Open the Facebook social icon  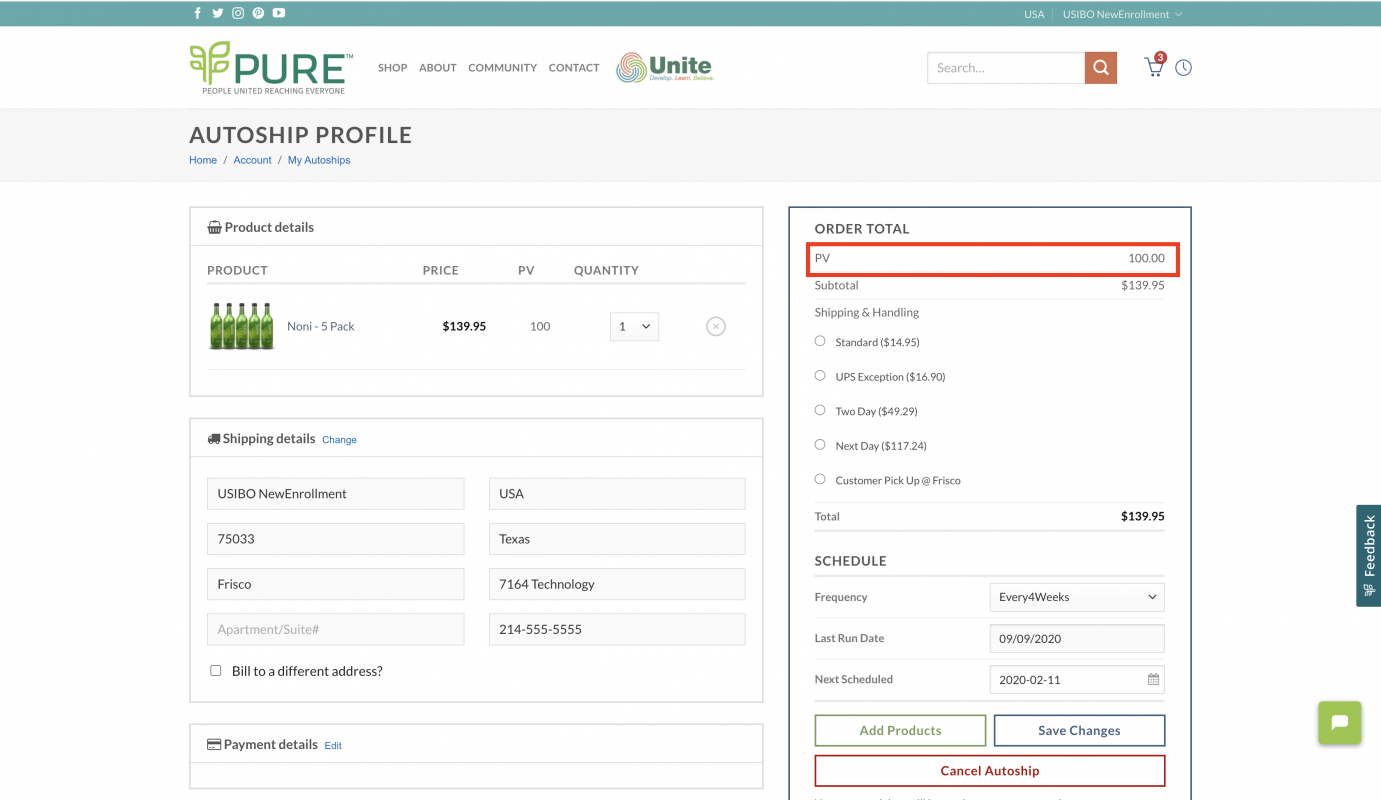pos(197,13)
